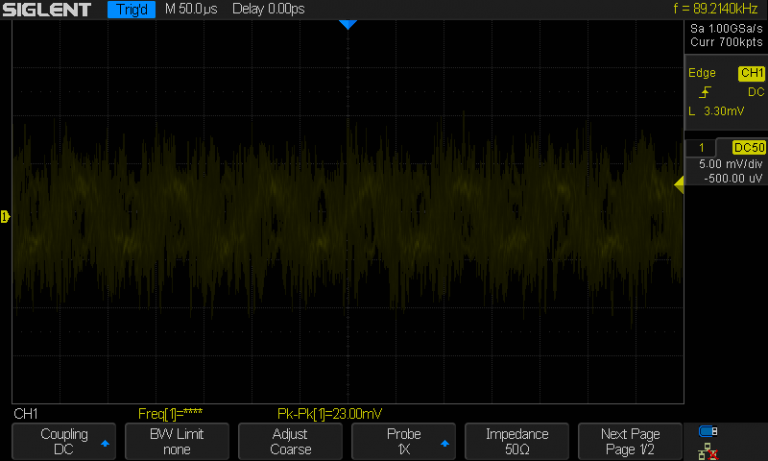This screenshot has width=768, height=461.
Task: Select the channel 1 number tab
Action: point(701,147)
